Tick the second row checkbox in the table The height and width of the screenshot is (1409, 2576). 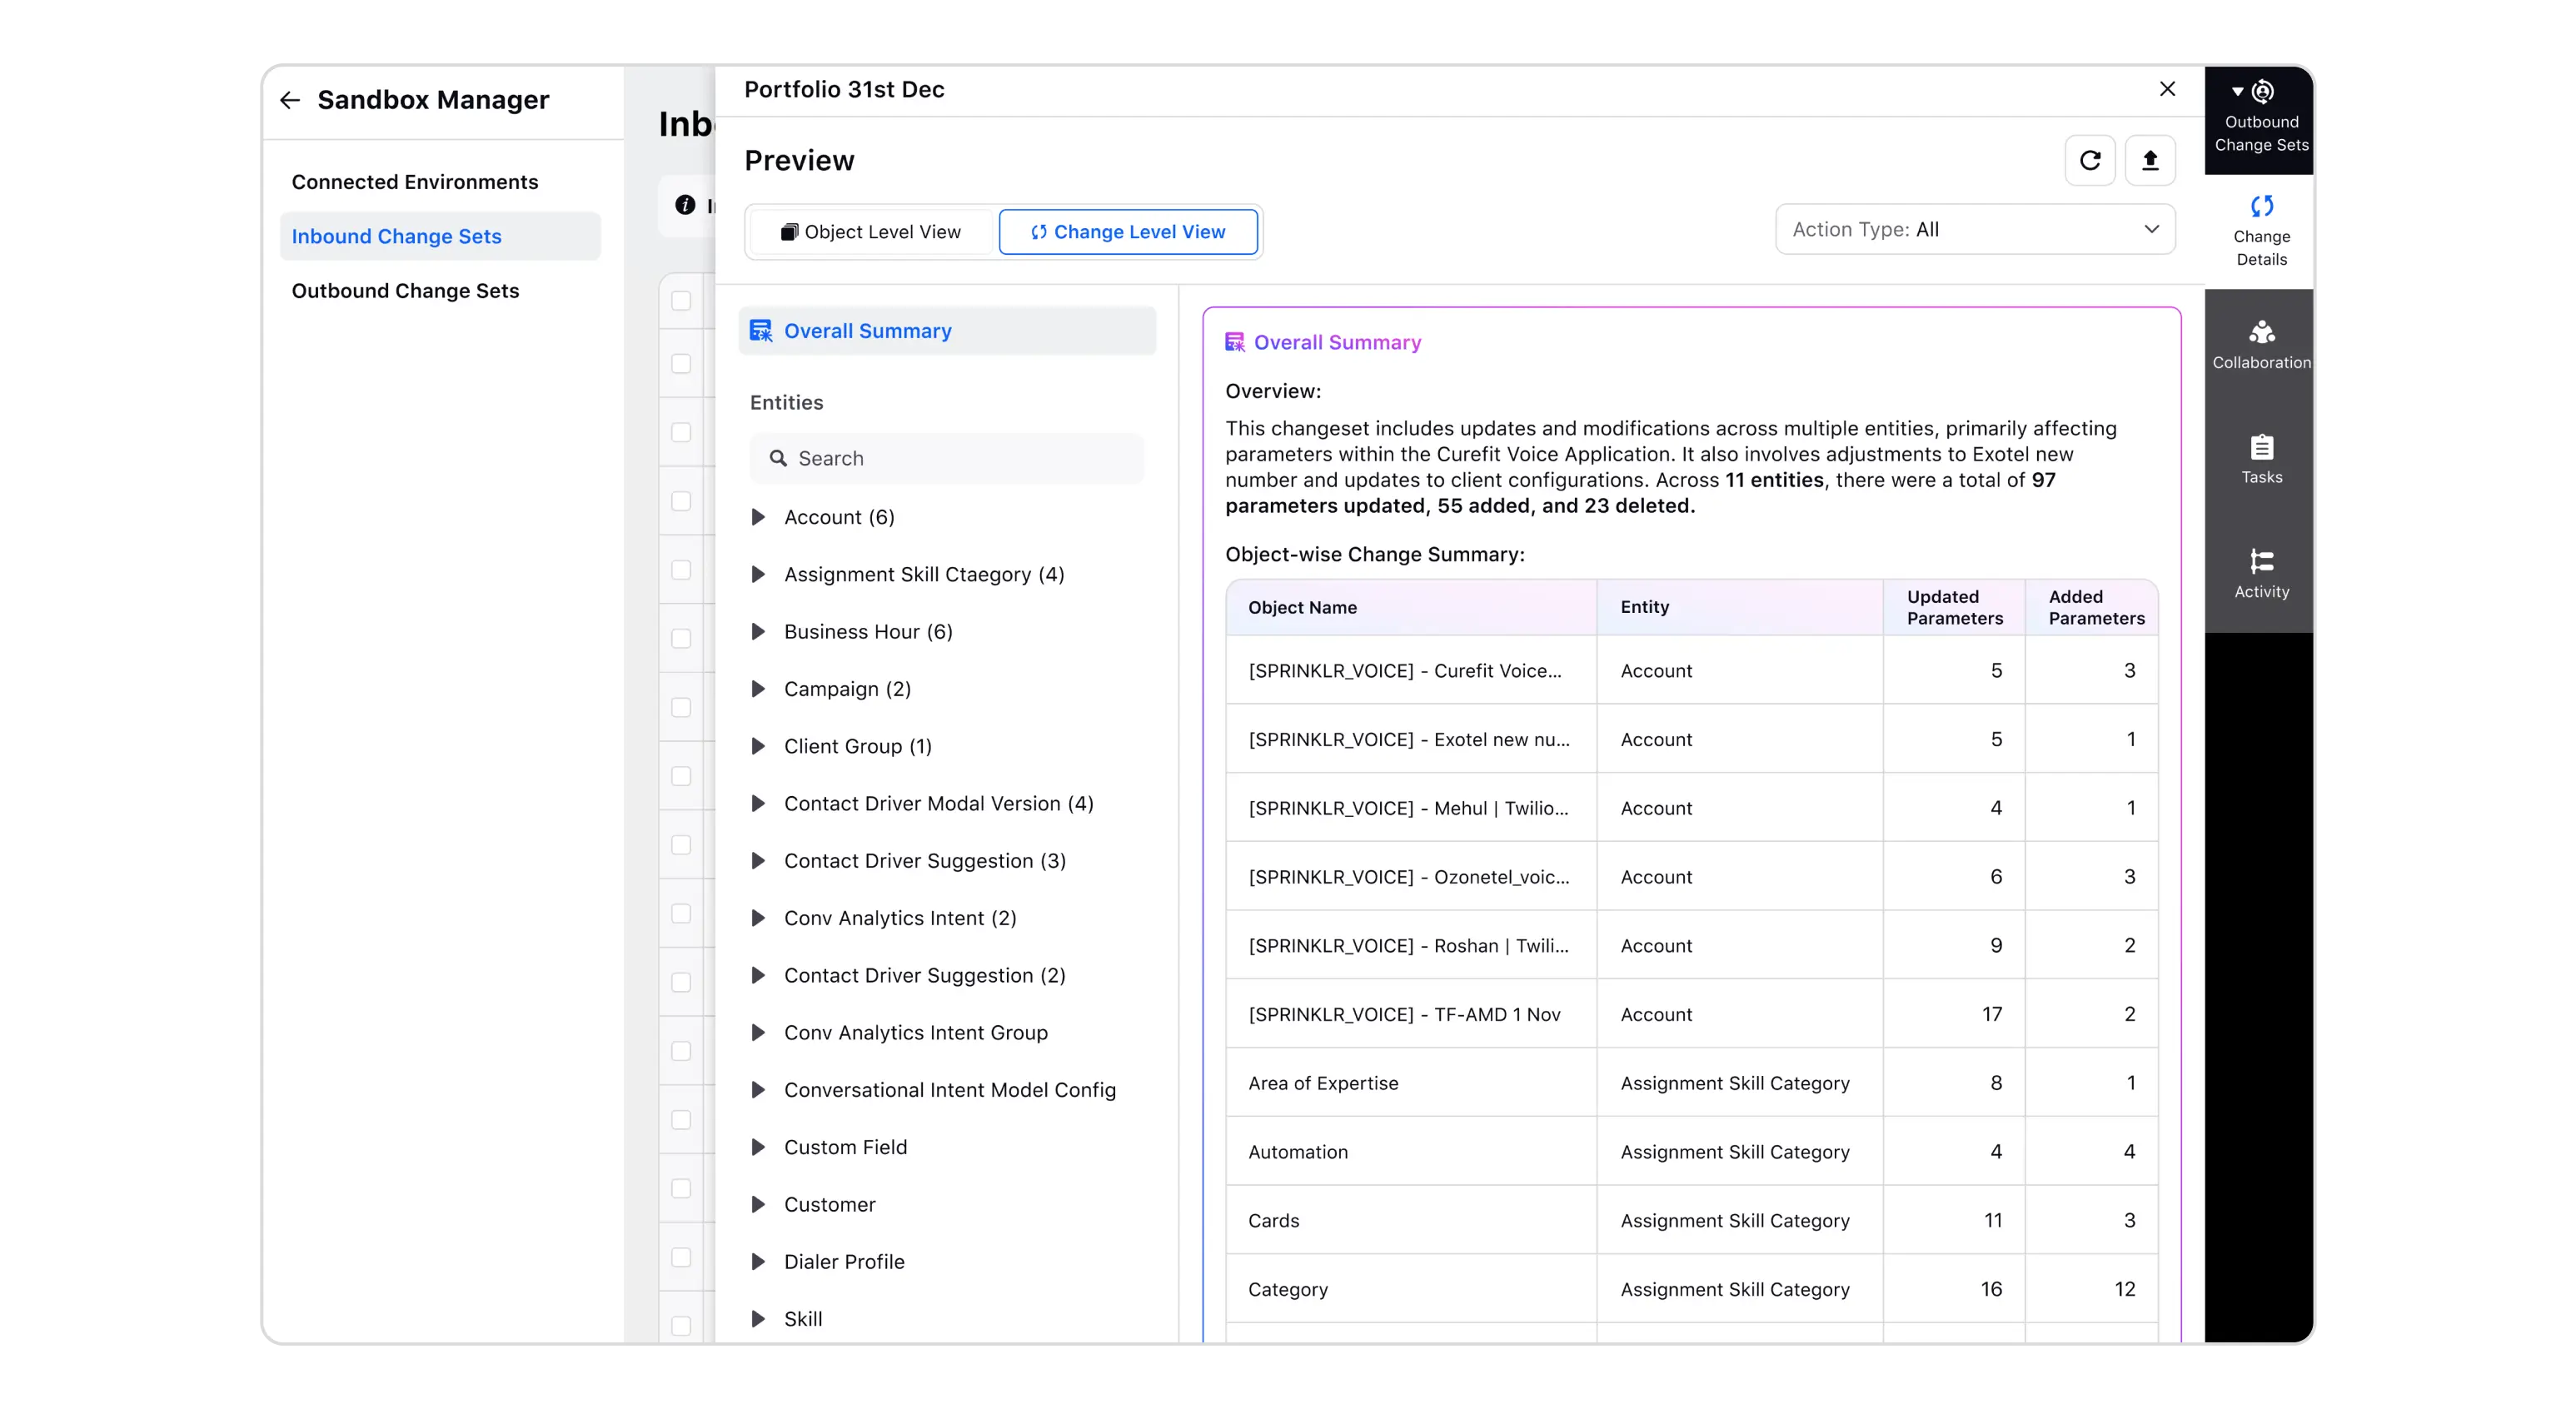pyautogui.click(x=681, y=364)
